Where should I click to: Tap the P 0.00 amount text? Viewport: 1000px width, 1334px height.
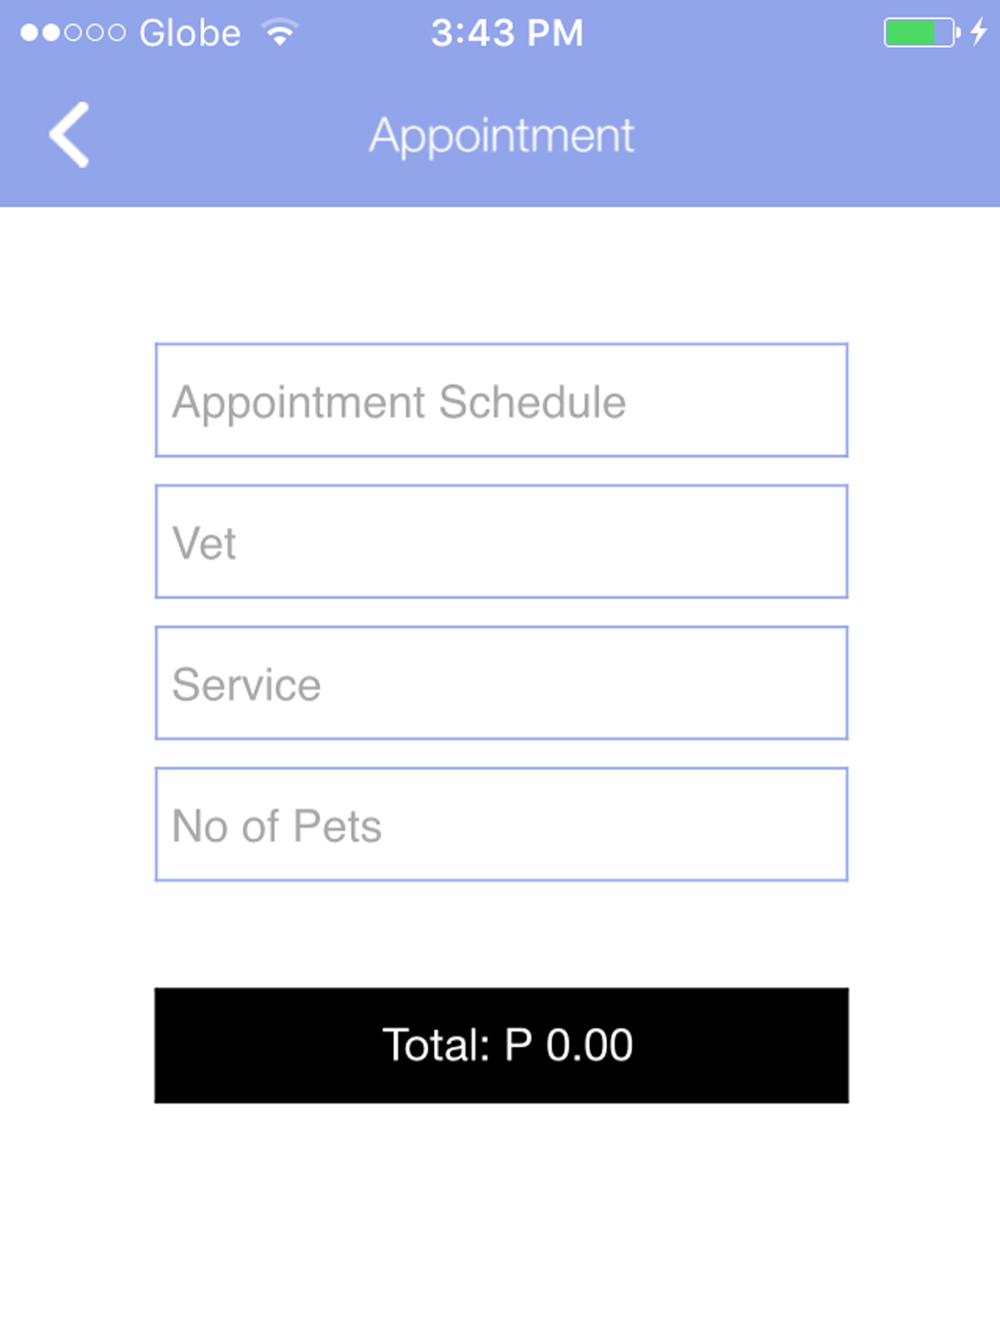(x=568, y=1045)
